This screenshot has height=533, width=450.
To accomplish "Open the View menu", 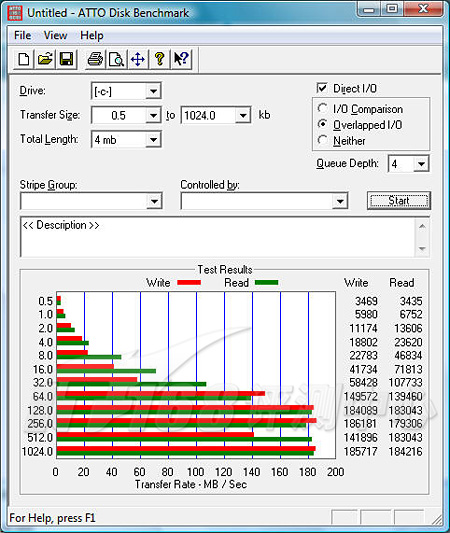I will (55, 35).
